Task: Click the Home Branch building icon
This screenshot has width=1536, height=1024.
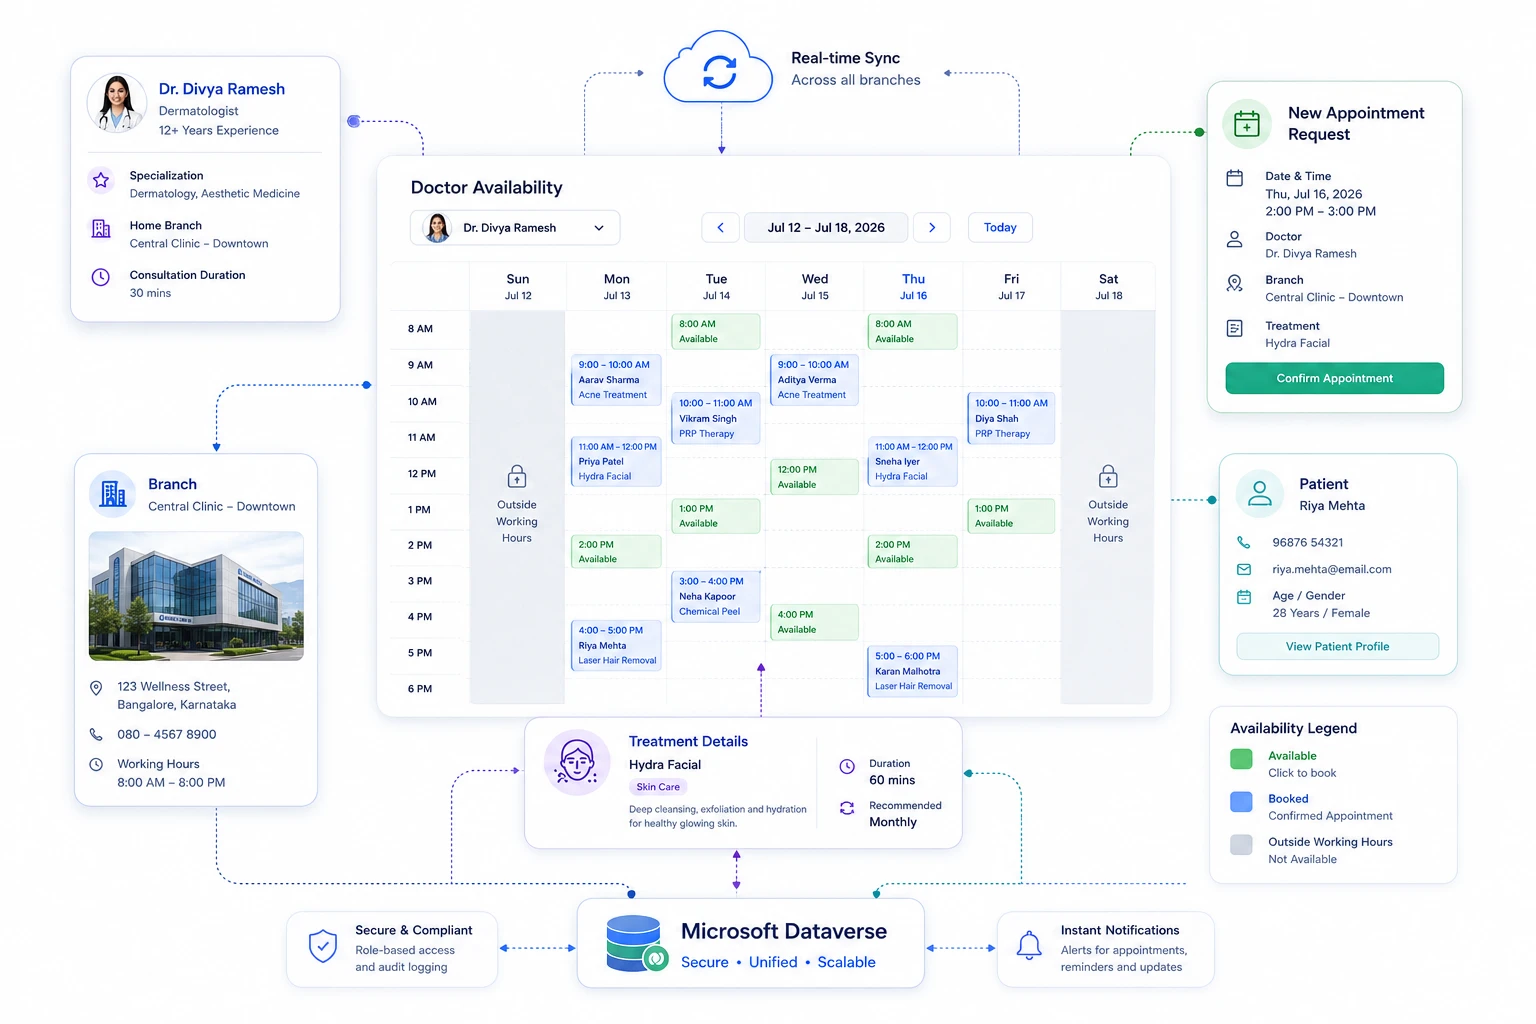Action: click(x=101, y=229)
